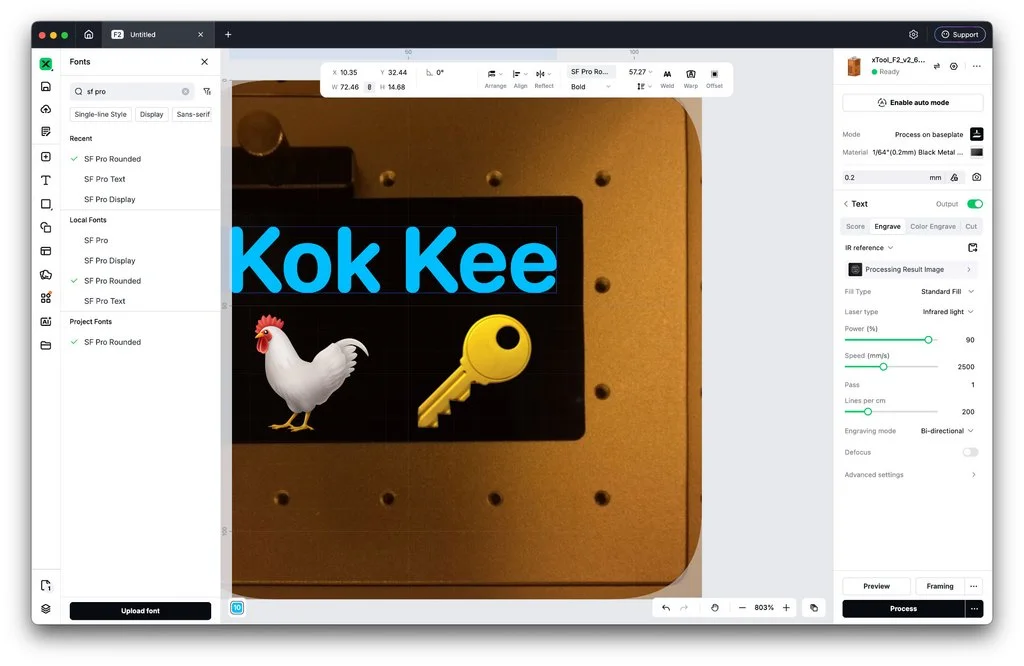This screenshot has height=666, width=1024.
Task: Click the auto-measure thickness icon
Action: point(954,178)
